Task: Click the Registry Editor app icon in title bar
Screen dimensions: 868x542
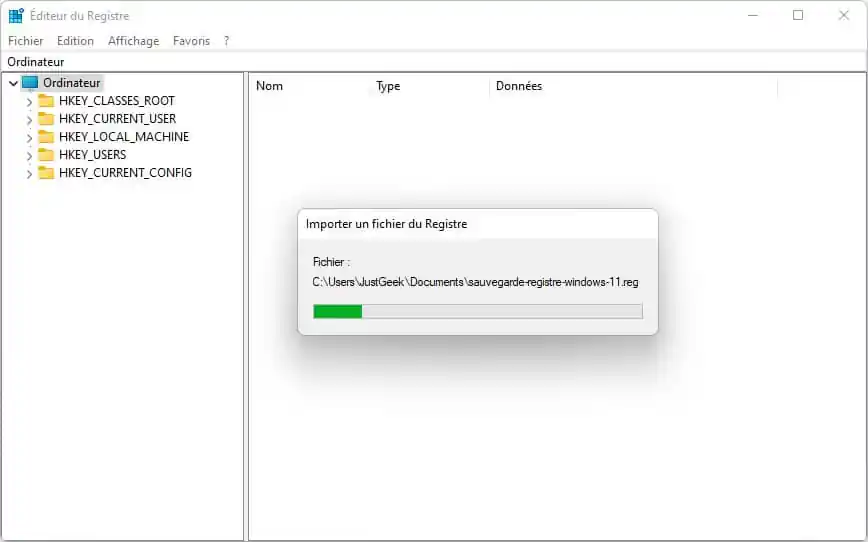Action: pos(16,16)
